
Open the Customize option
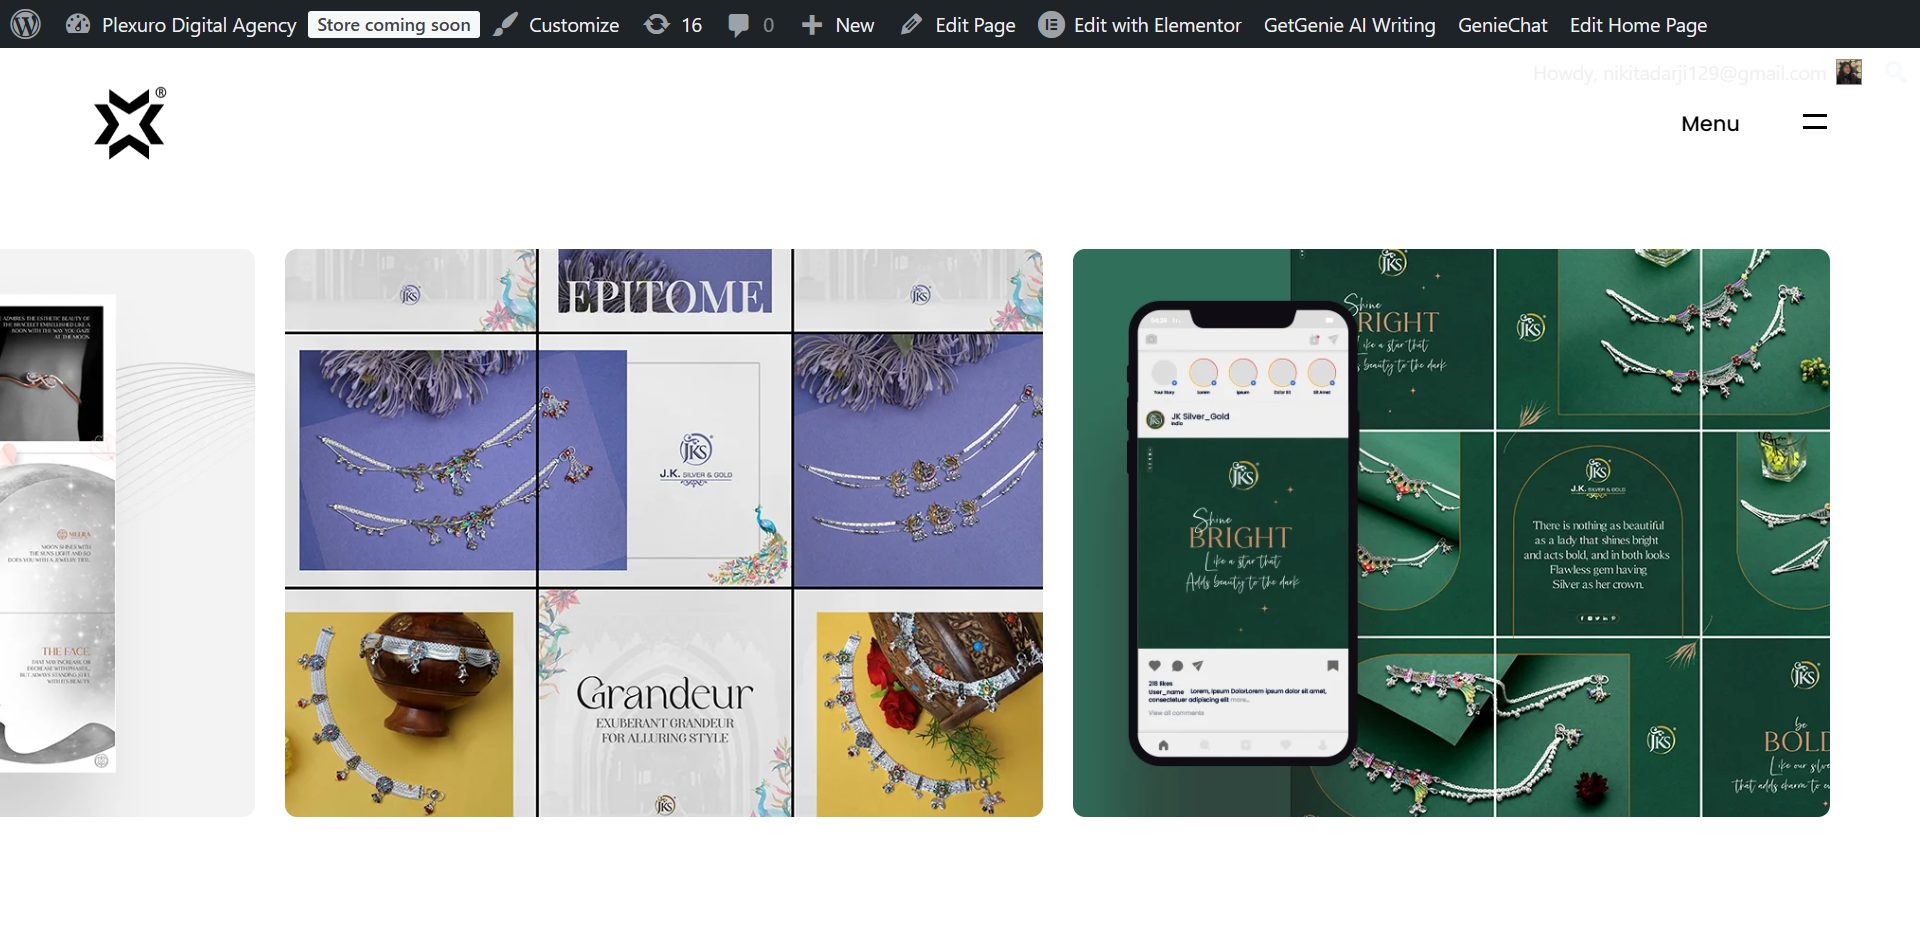573,25
